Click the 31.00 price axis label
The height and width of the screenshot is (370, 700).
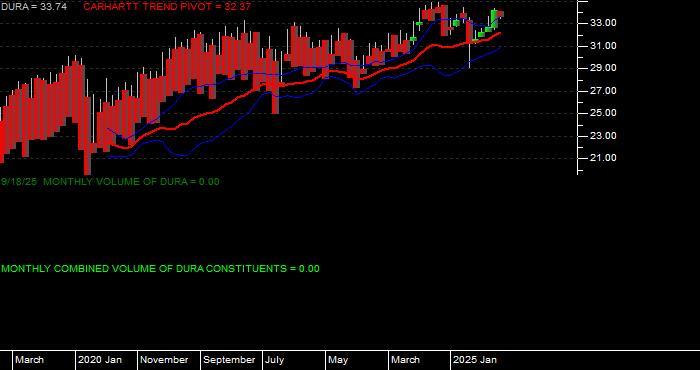(604, 46)
